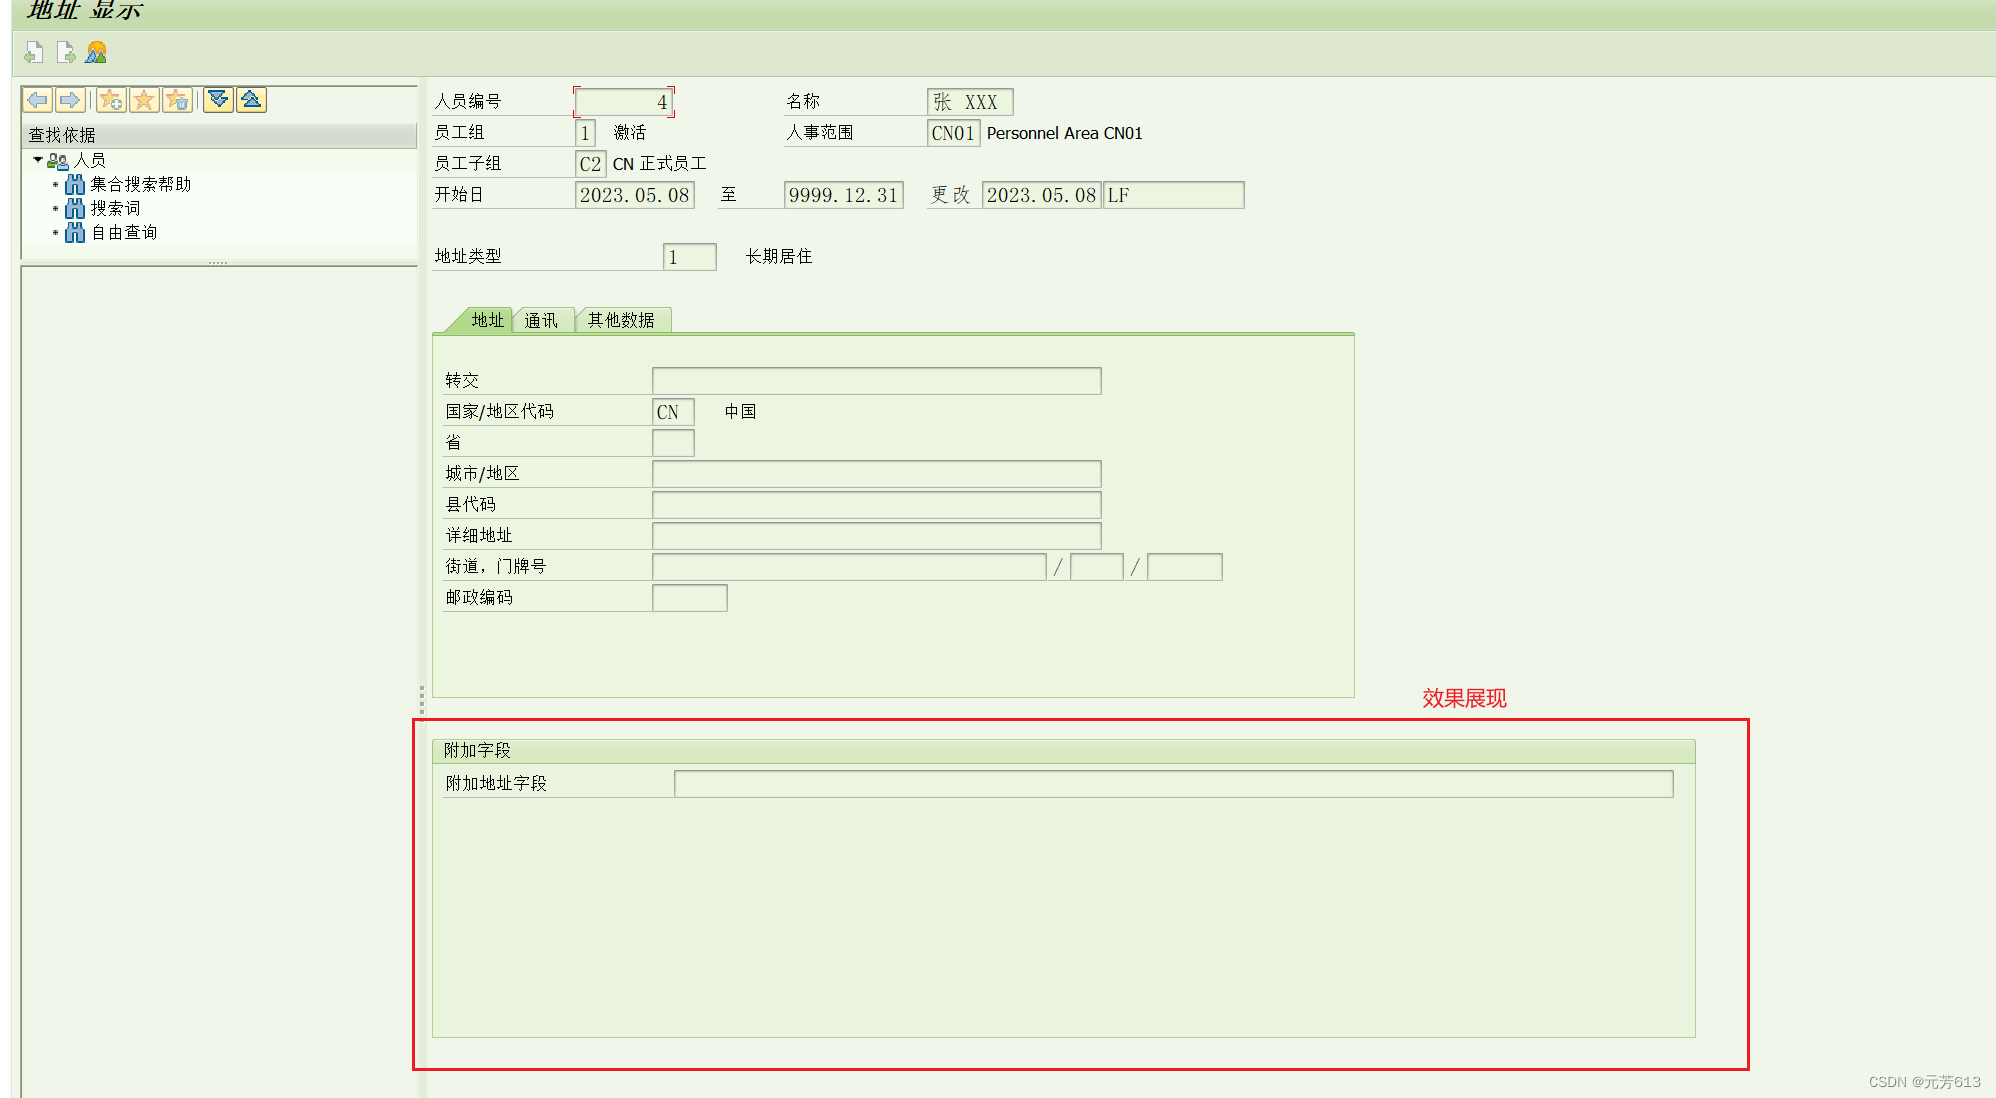Screen dimensions: 1996x1098
Task: Click the 名称 field showing 张 XXX
Action: [x=970, y=102]
